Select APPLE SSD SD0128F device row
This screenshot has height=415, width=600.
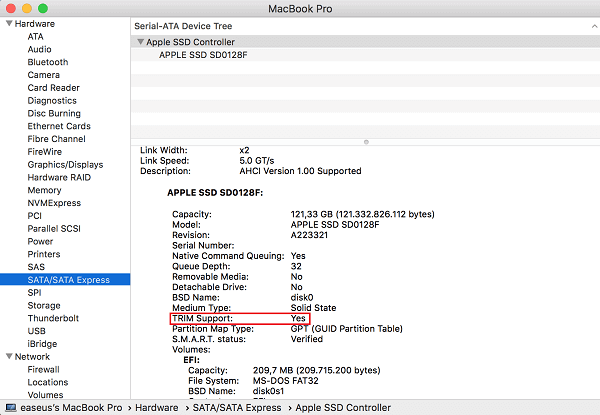coord(203,55)
